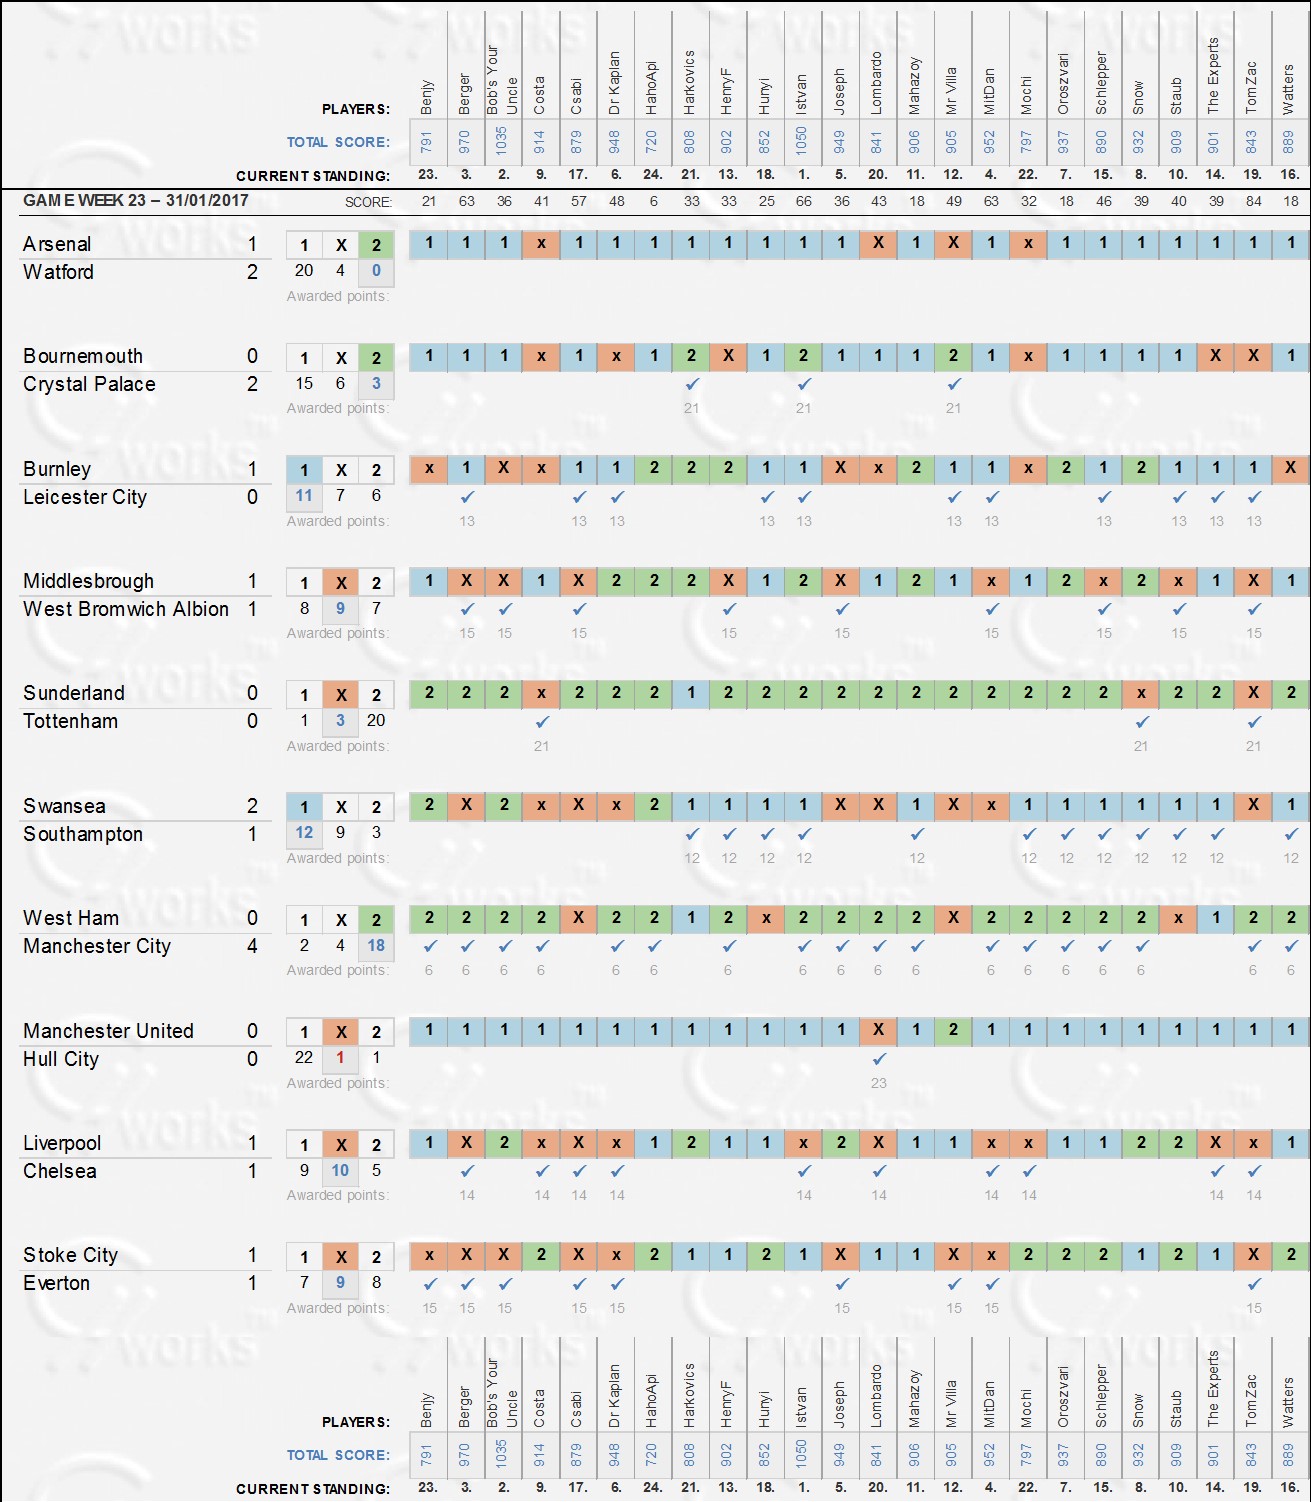Screen dimensions: 1311x1502
Task: Click the red 1 count under Manchester United's X
Action: (x=341, y=1057)
